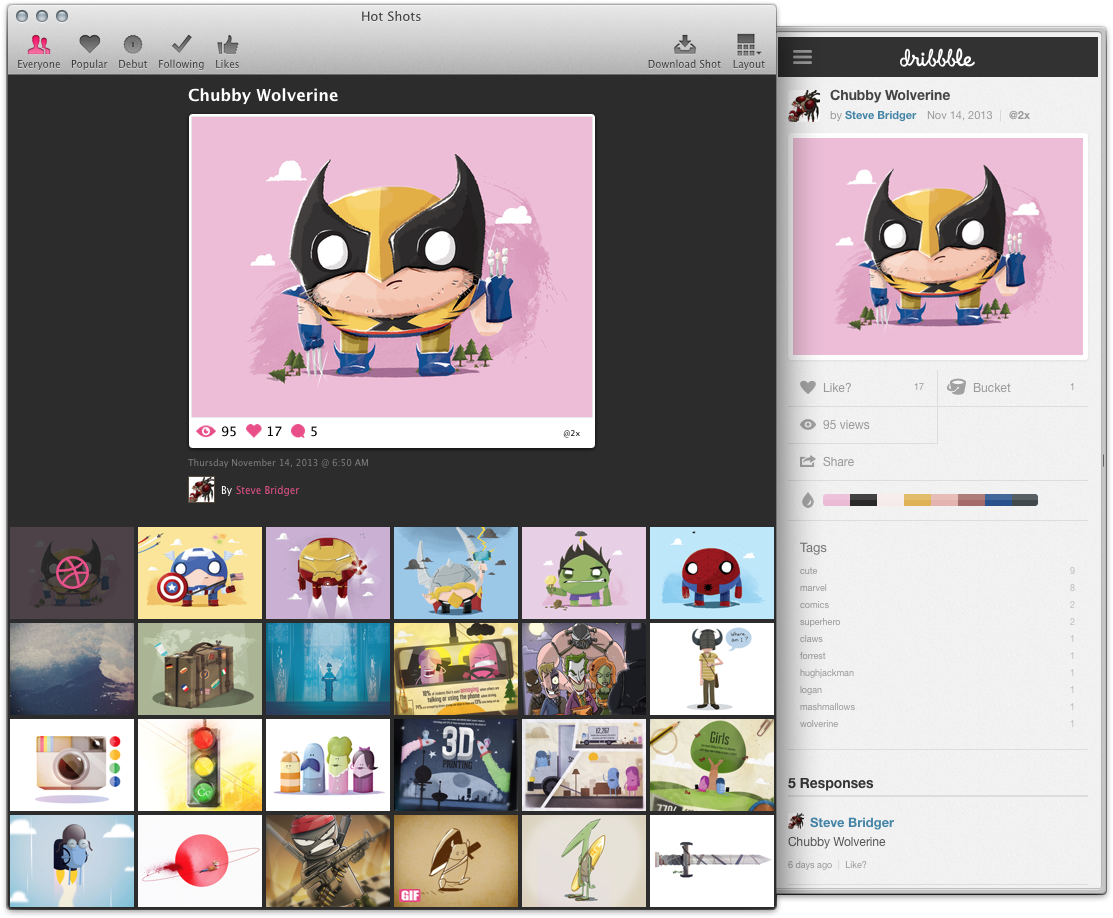The image size is (1113, 918).
Task: Open the 'wolverine' tag
Action: [818, 724]
